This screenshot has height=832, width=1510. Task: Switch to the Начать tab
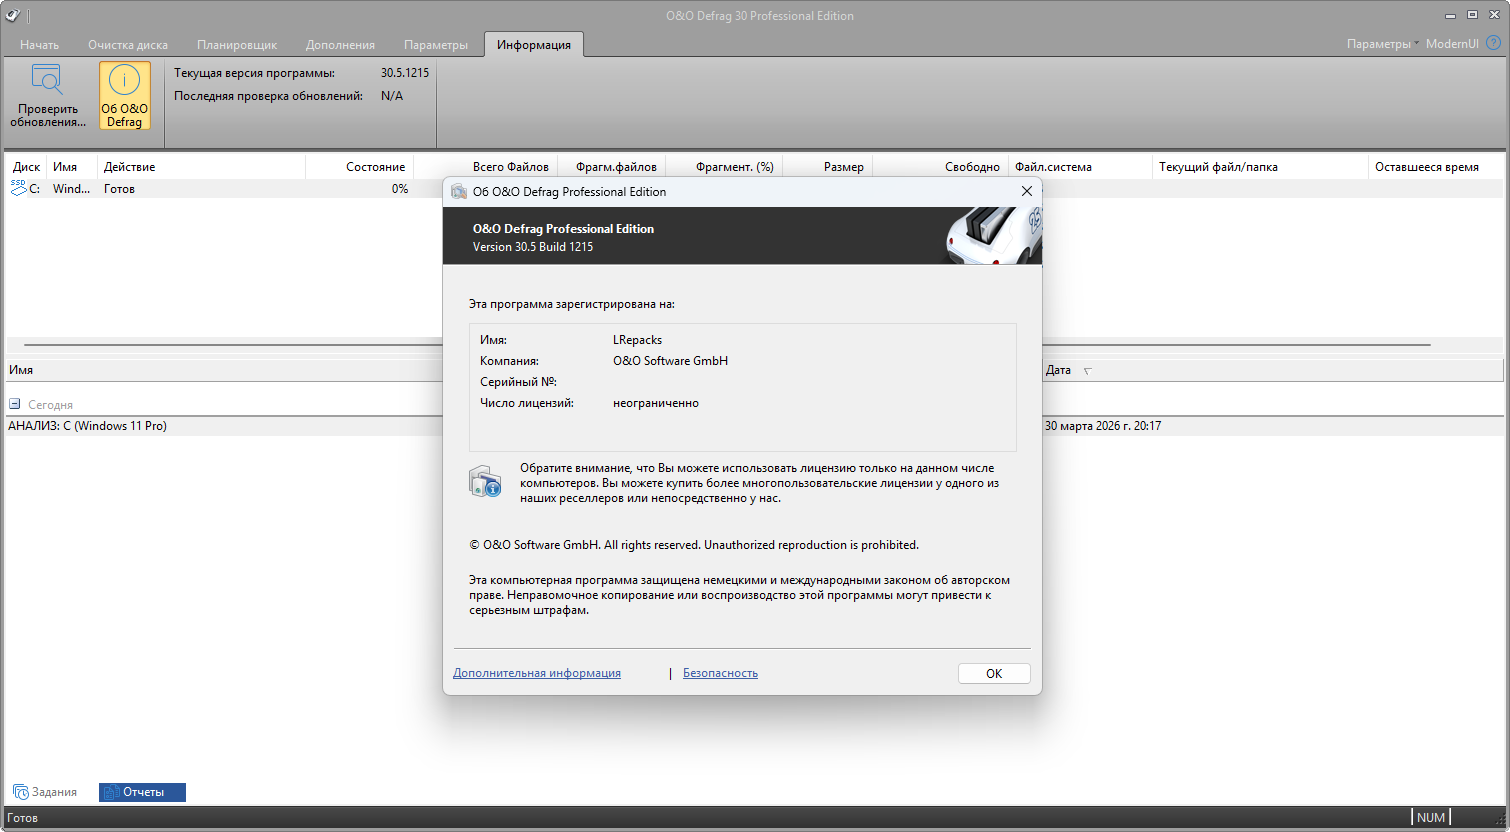pyautogui.click(x=39, y=45)
